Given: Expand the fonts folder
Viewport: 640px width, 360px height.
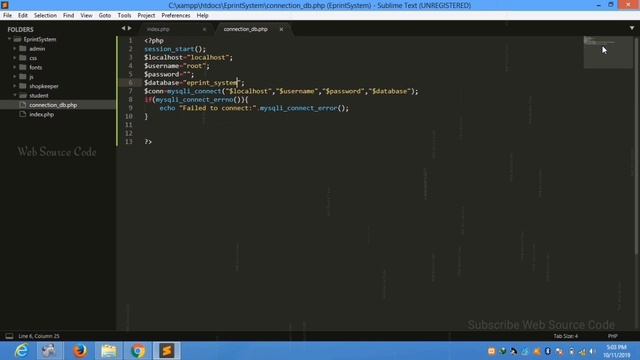Looking at the screenshot, I should 15,67.
